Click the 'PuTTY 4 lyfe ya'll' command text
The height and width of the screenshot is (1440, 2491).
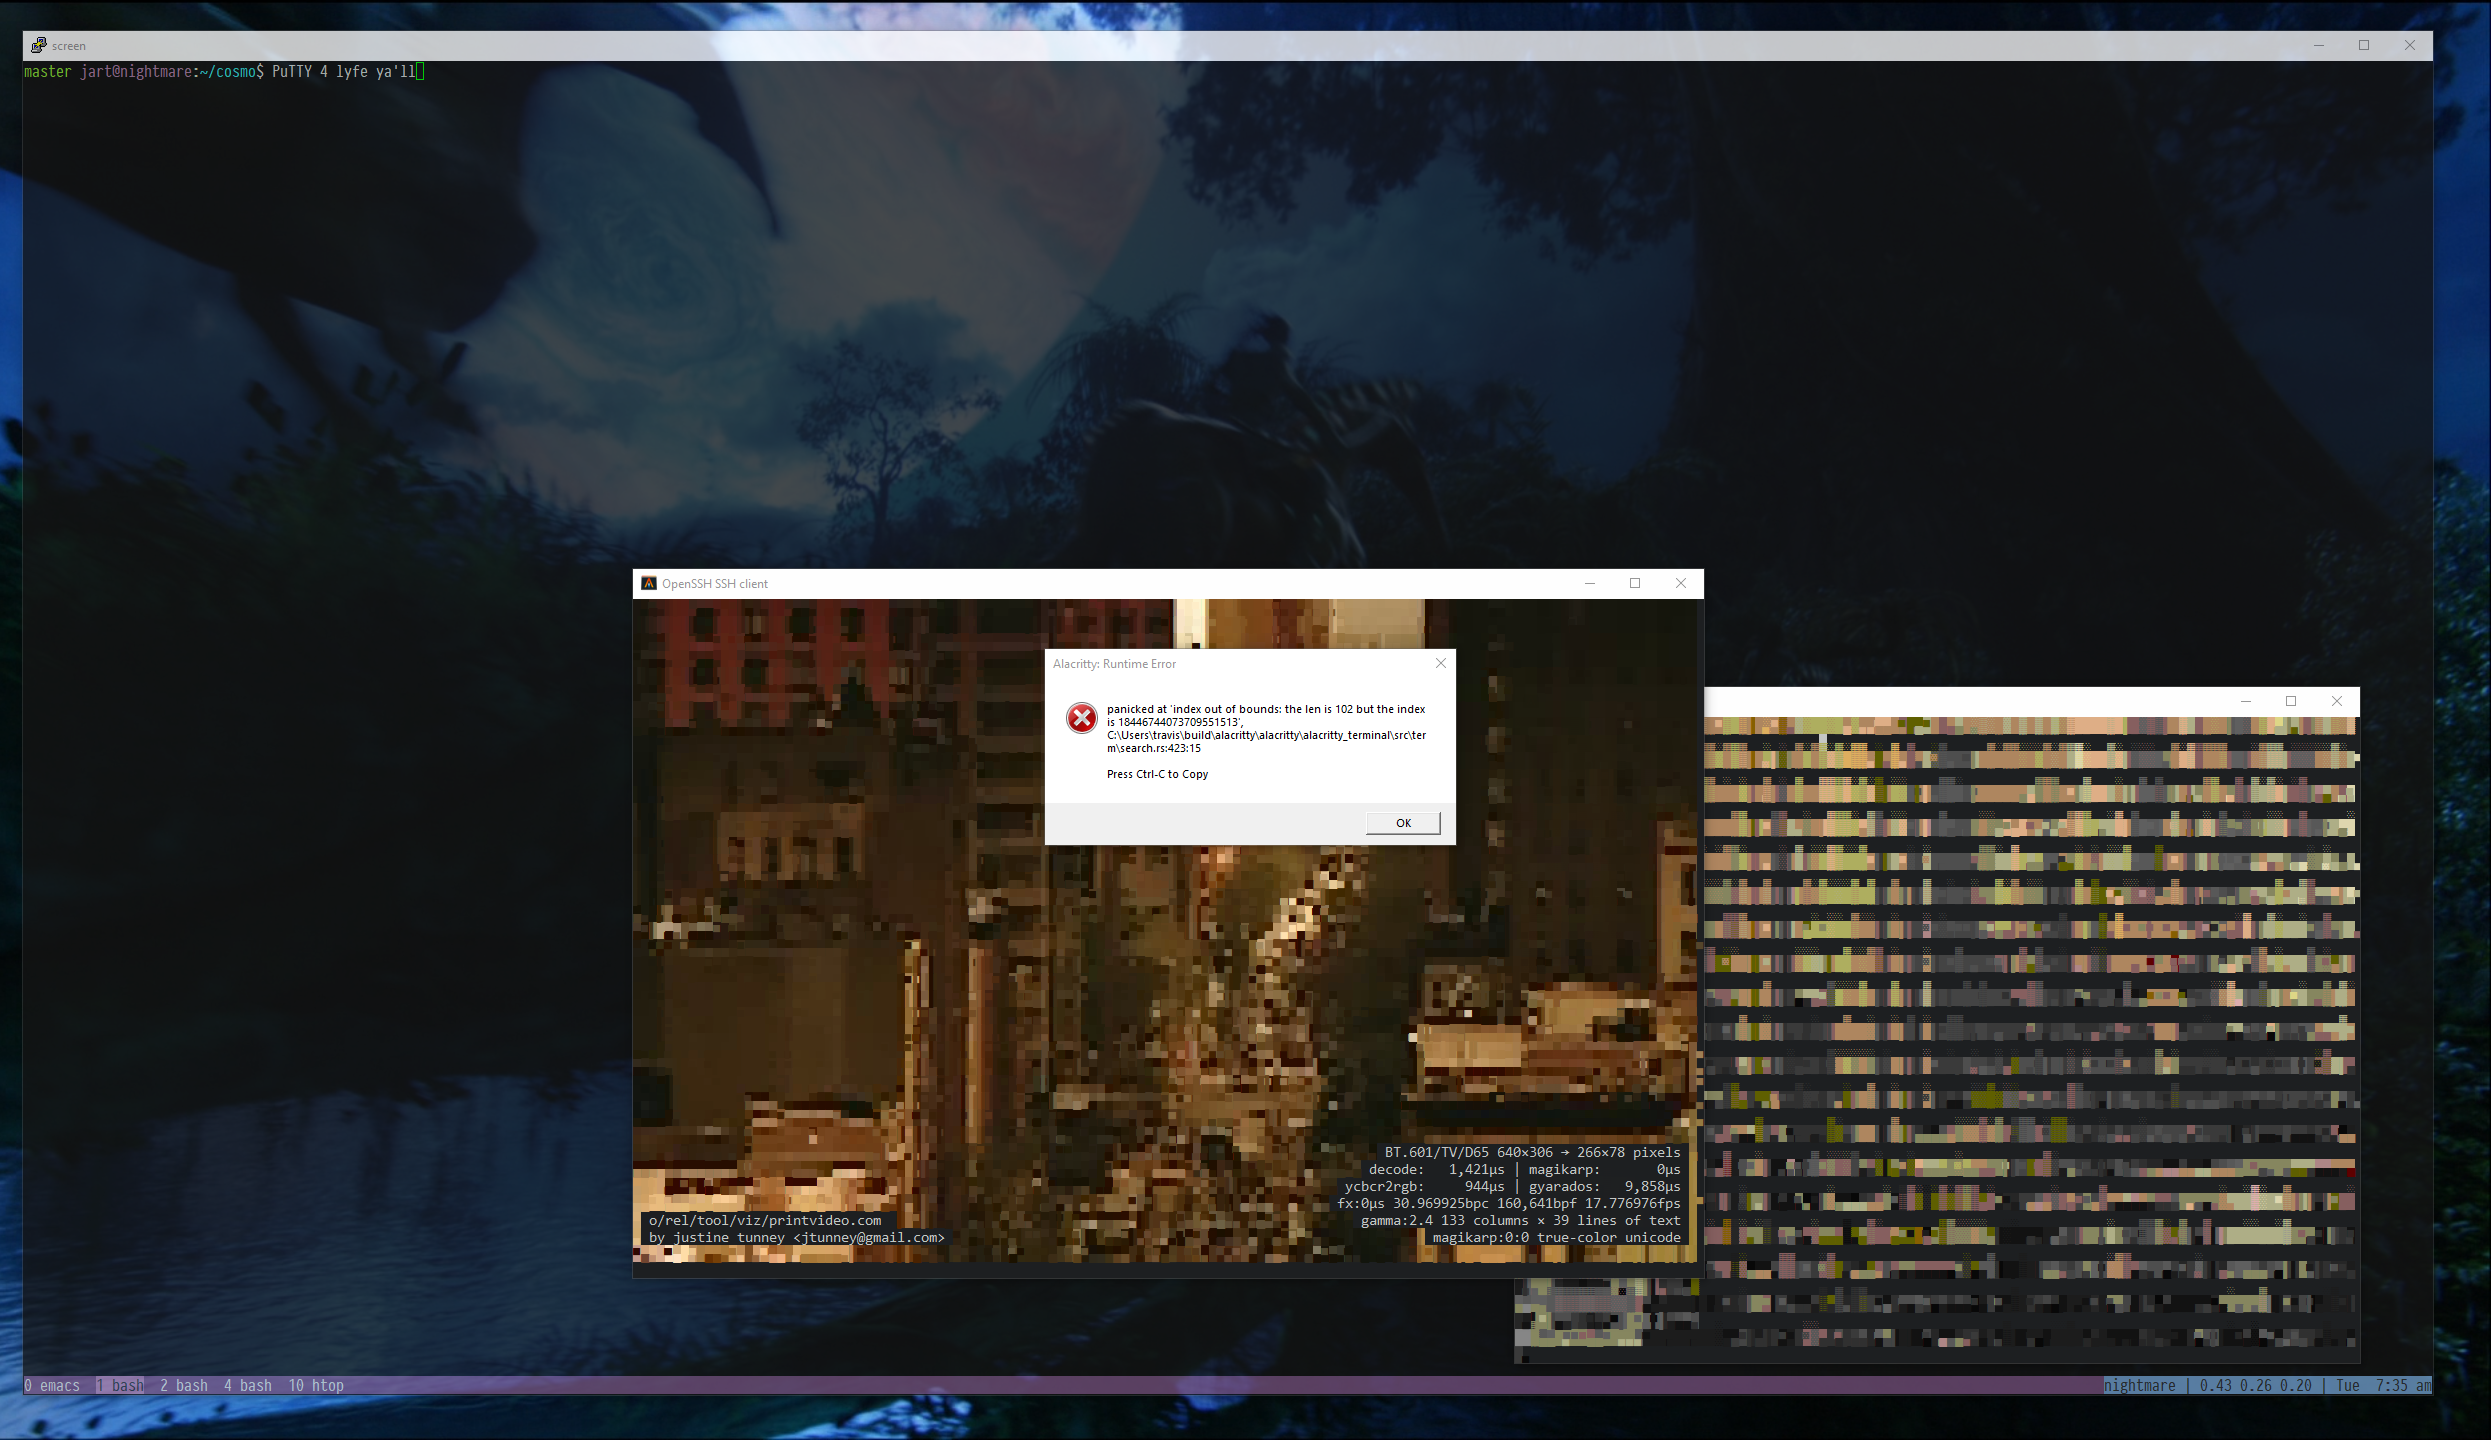pyautogui.click(x=343, y=72)
